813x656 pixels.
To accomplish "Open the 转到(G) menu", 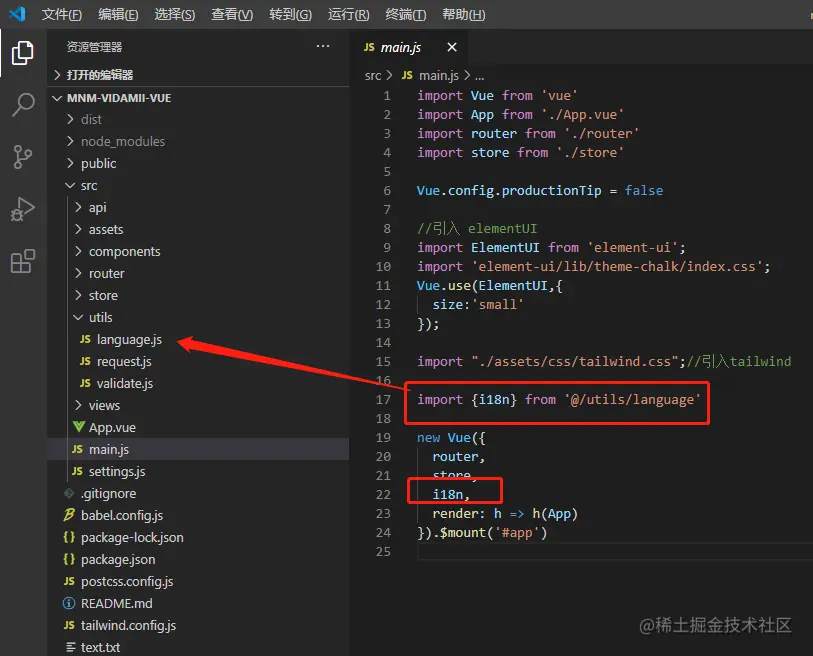I will [290, 15].
